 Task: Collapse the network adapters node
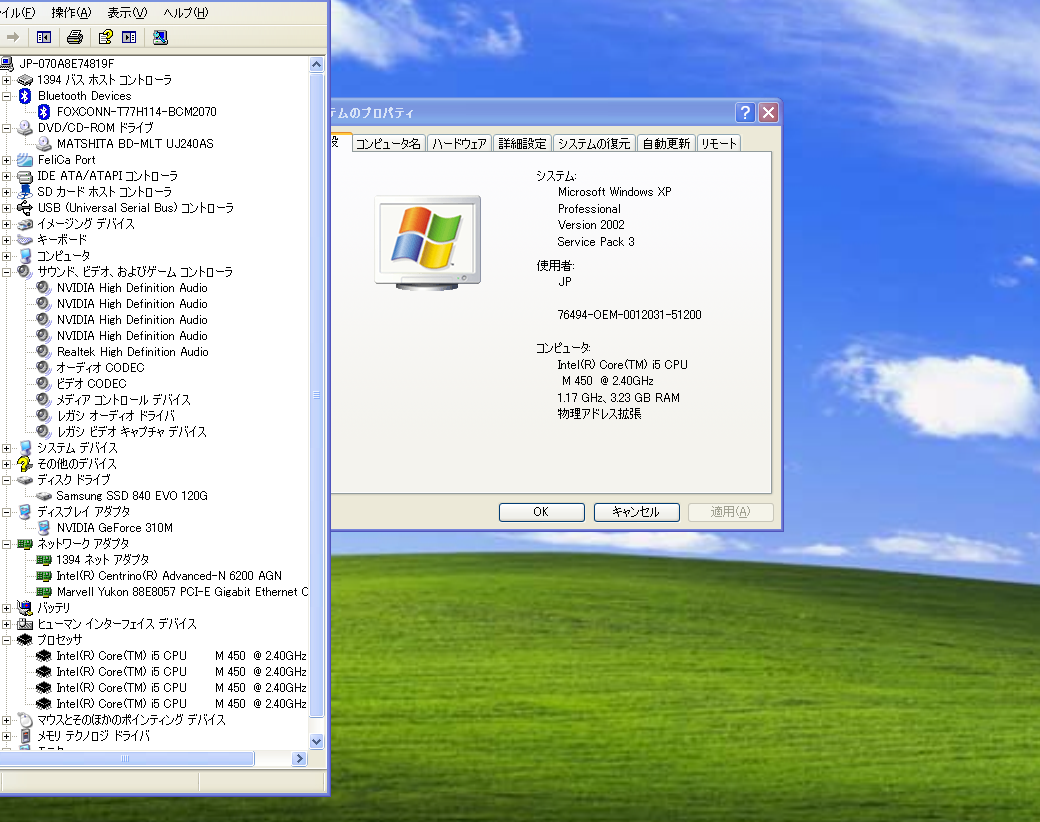pyautogui.click(x=7, y=544)
